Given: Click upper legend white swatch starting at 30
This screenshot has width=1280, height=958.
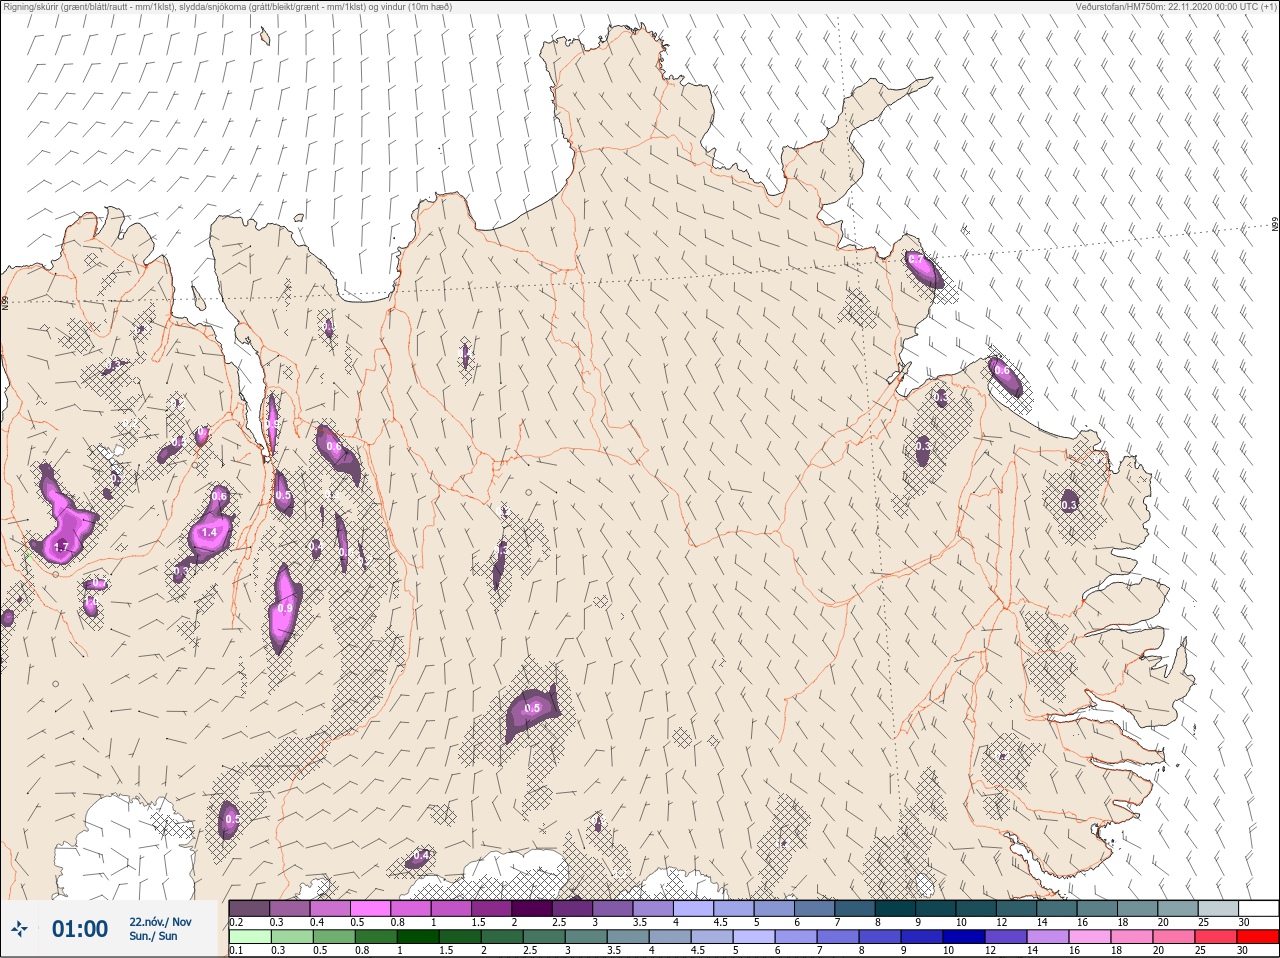Looking at the screenshot, I should tap(1258, 908).
